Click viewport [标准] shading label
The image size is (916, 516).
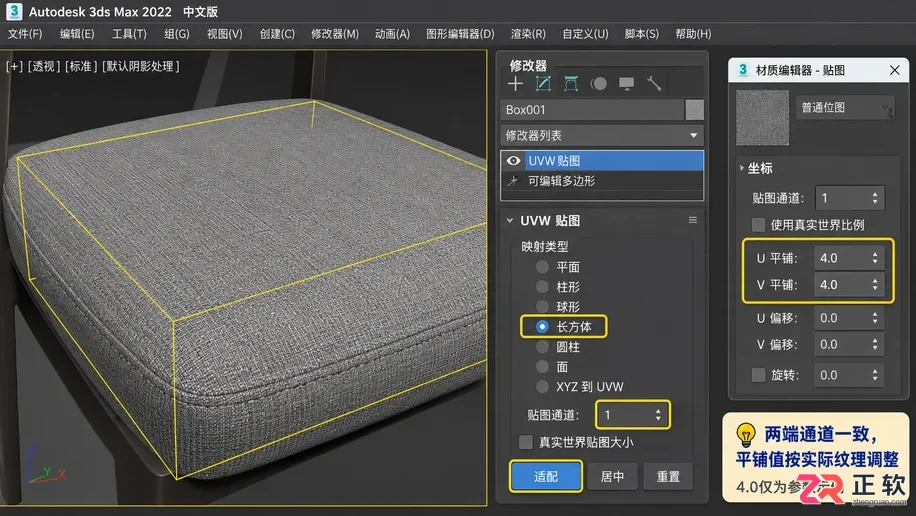(81, 66)
